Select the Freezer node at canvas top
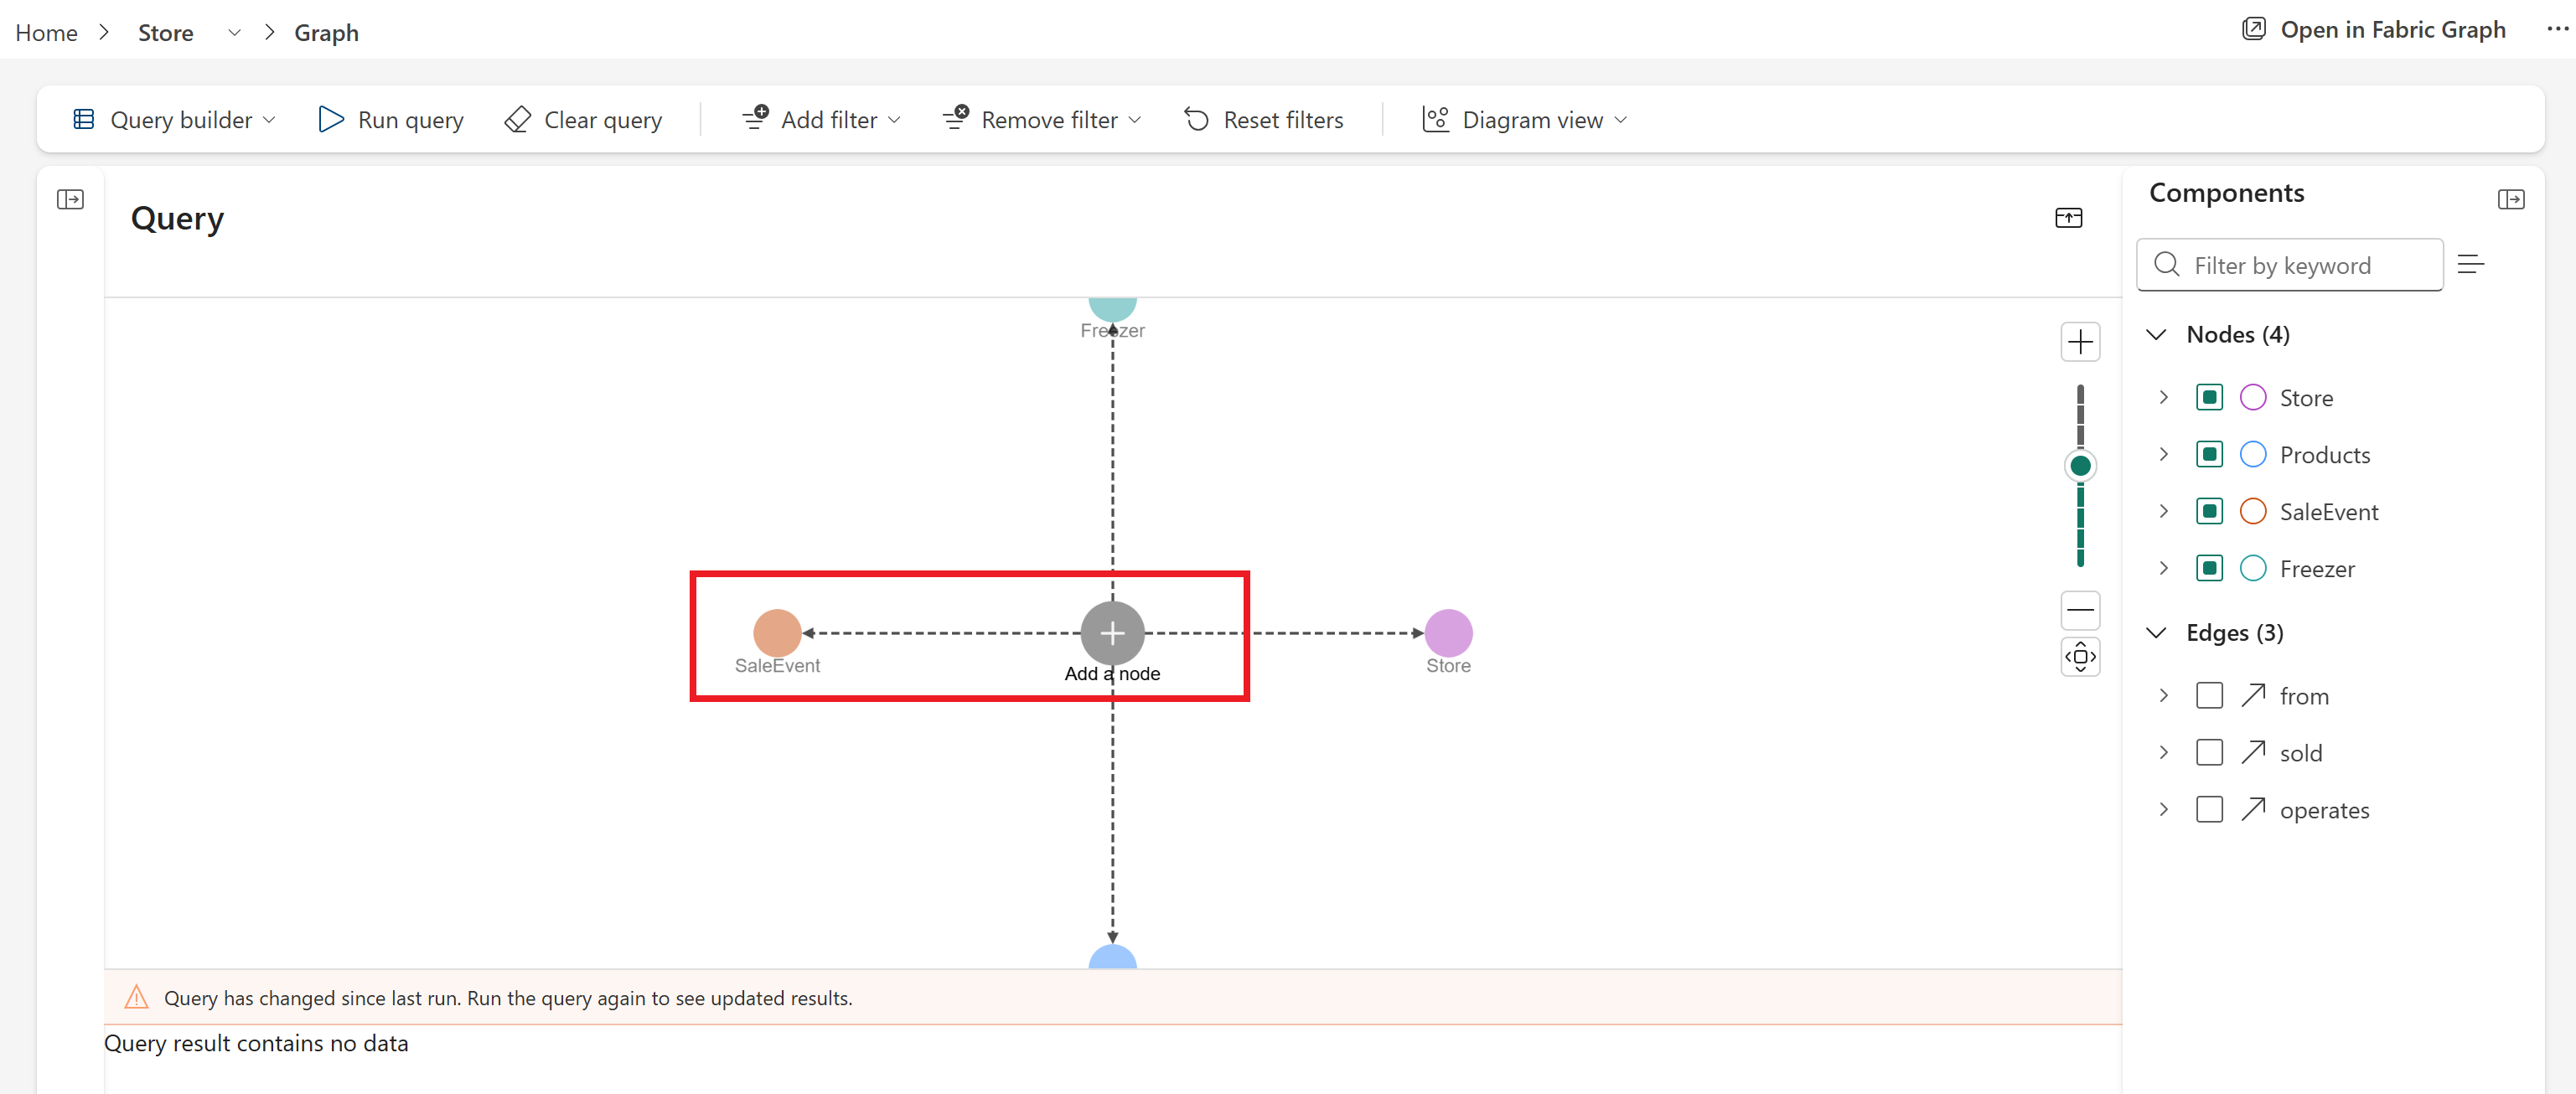 pos(1112,308)
